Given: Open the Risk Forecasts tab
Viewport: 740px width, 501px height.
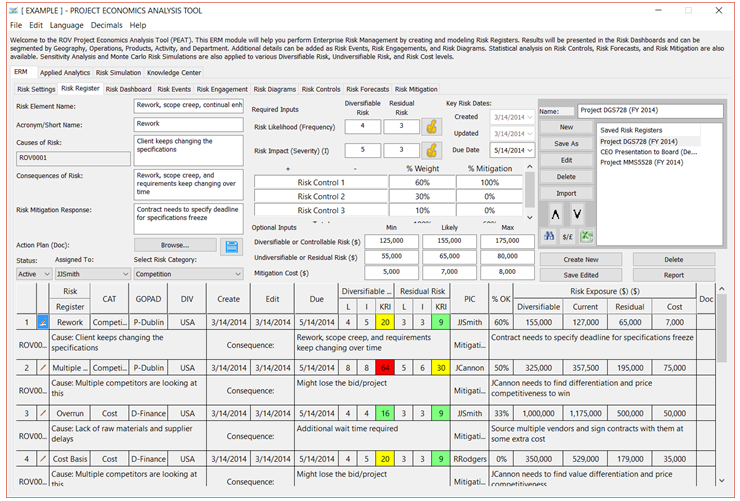Looking at the screenshot, I should [368, 89].
